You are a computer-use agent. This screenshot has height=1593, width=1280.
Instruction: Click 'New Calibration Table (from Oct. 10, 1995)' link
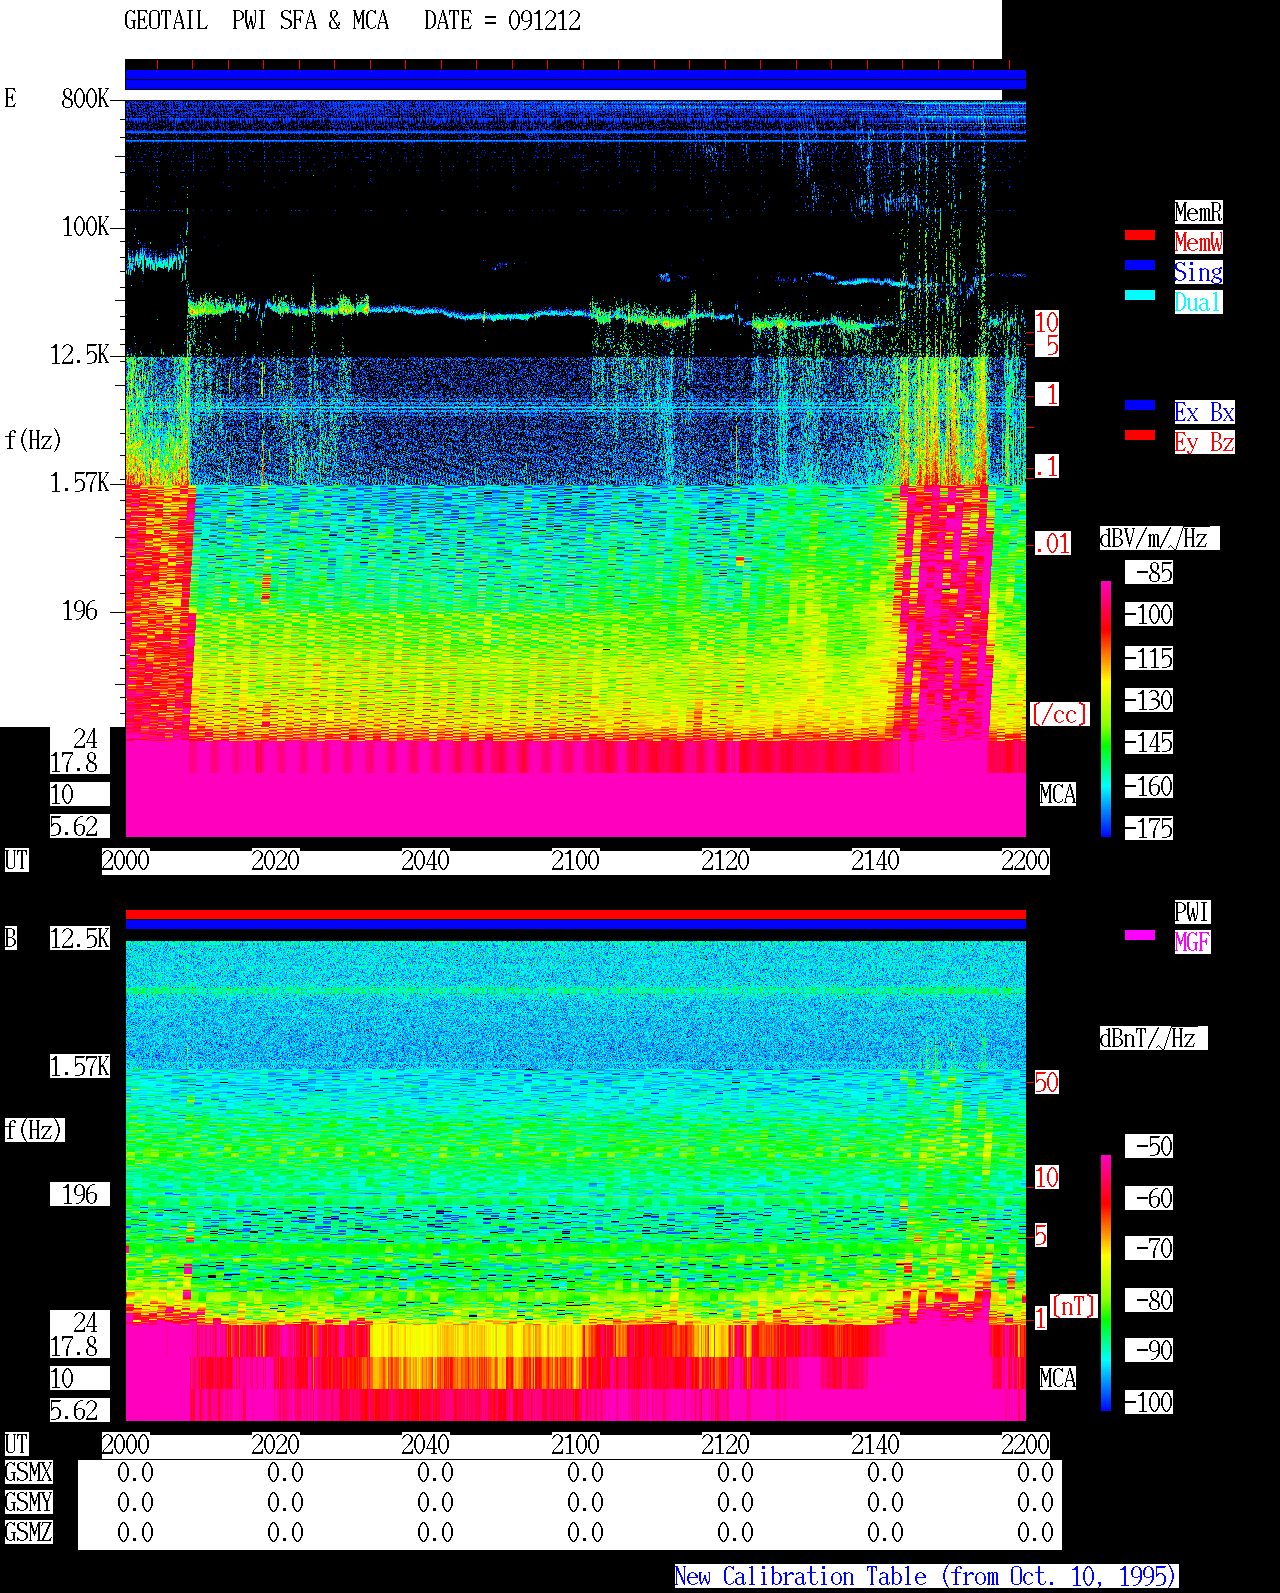pyautogui.click(x=926, y=1576)
